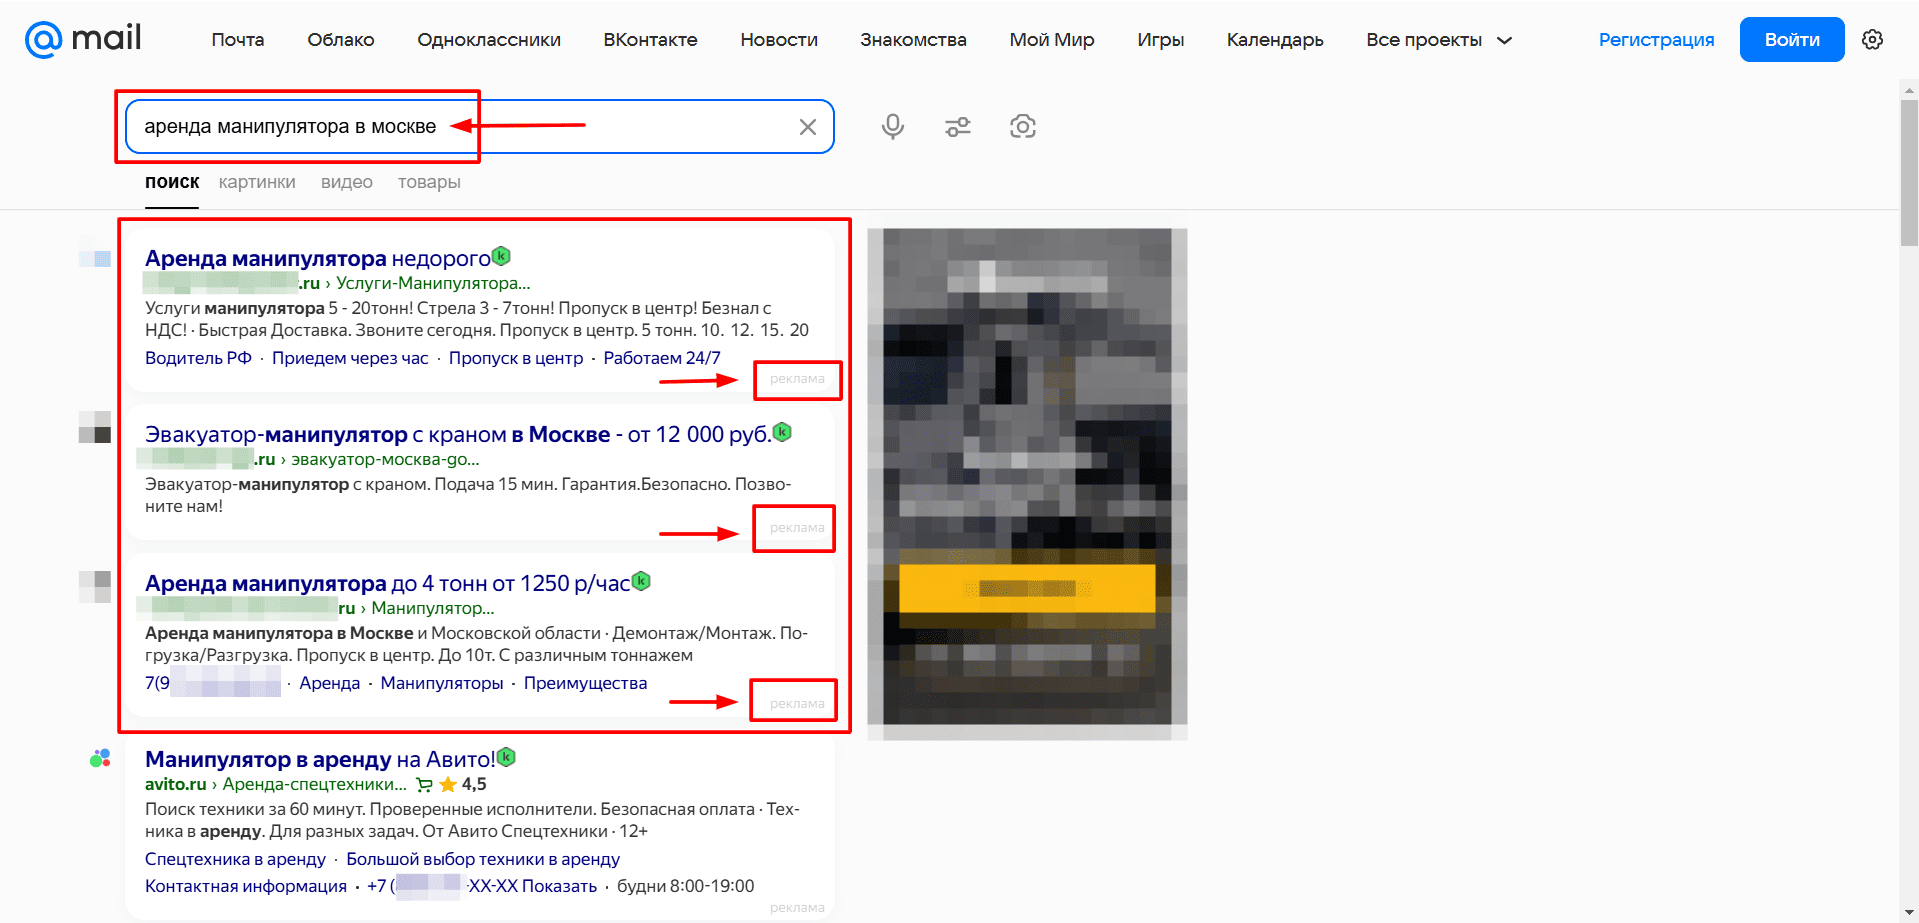This screenshot has width=1919, height=923.
Task: Open 'Услуги-Манипулятора...' breadcrumb link
Action: (433, 283)
